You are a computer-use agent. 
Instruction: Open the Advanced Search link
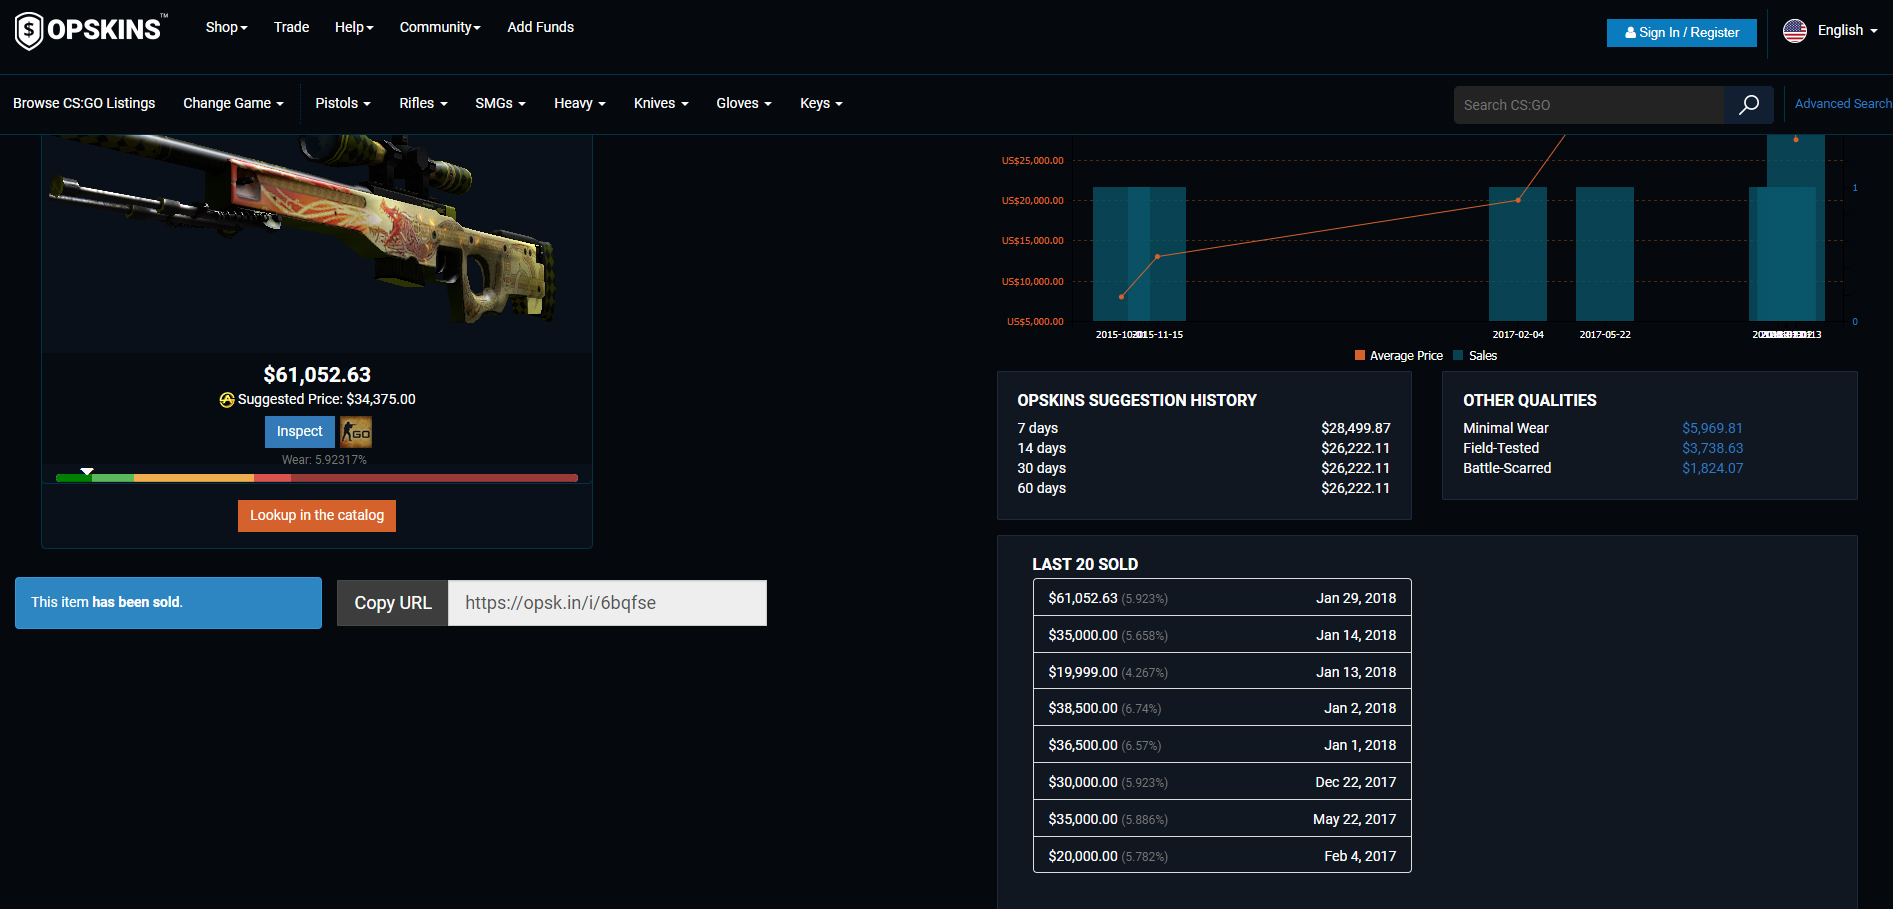pos(1842,104)
